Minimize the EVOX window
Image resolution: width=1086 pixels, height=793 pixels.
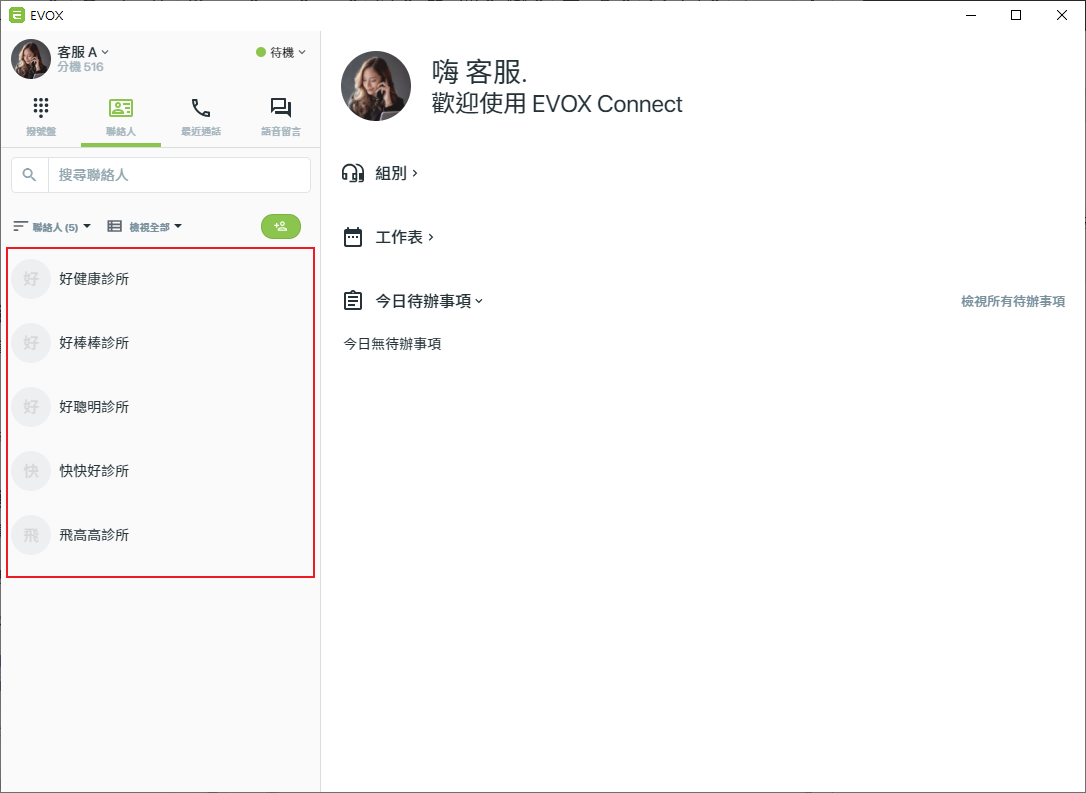tap(971, 15)
